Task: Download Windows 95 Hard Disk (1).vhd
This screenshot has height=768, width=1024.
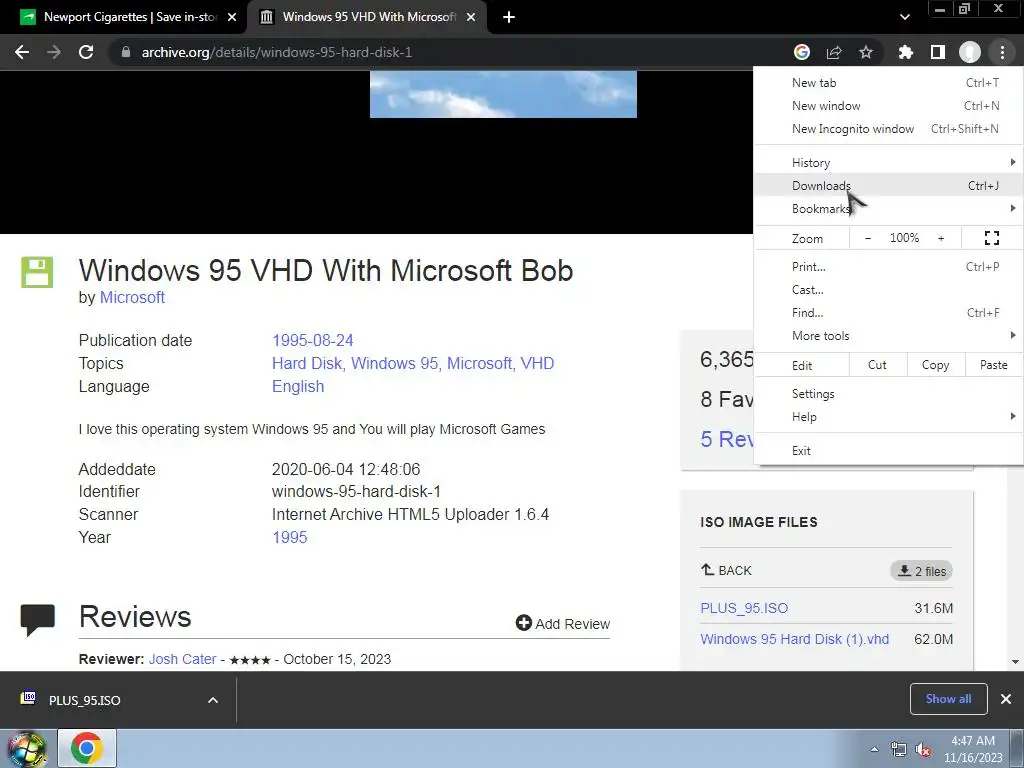Action: pos(794,639)
